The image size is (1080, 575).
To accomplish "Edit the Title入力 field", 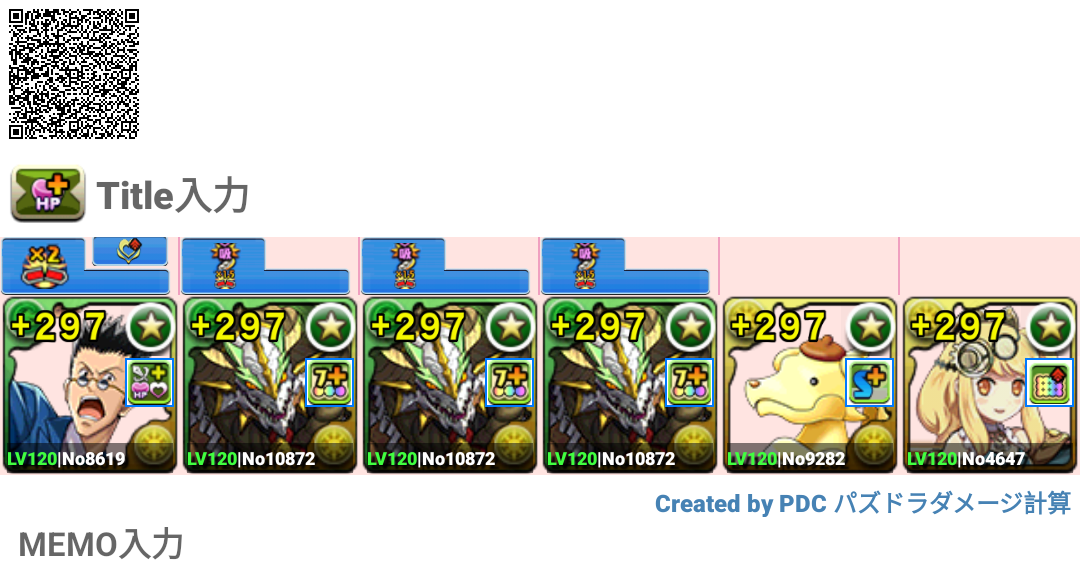I will point(172,196).
